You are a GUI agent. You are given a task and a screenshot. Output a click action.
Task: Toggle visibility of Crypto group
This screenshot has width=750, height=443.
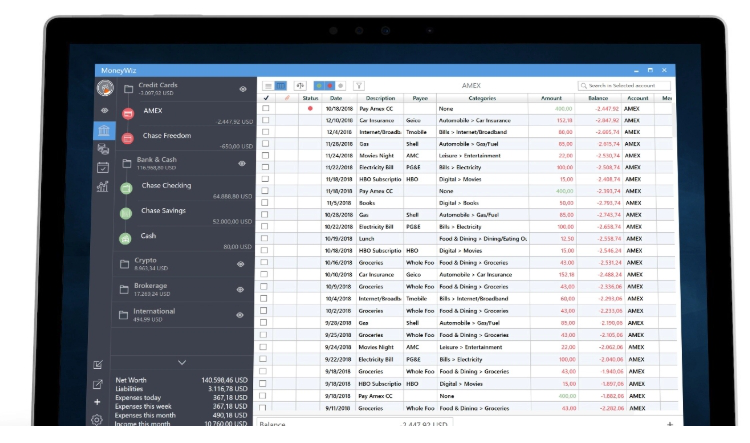(x=241, y=264)
